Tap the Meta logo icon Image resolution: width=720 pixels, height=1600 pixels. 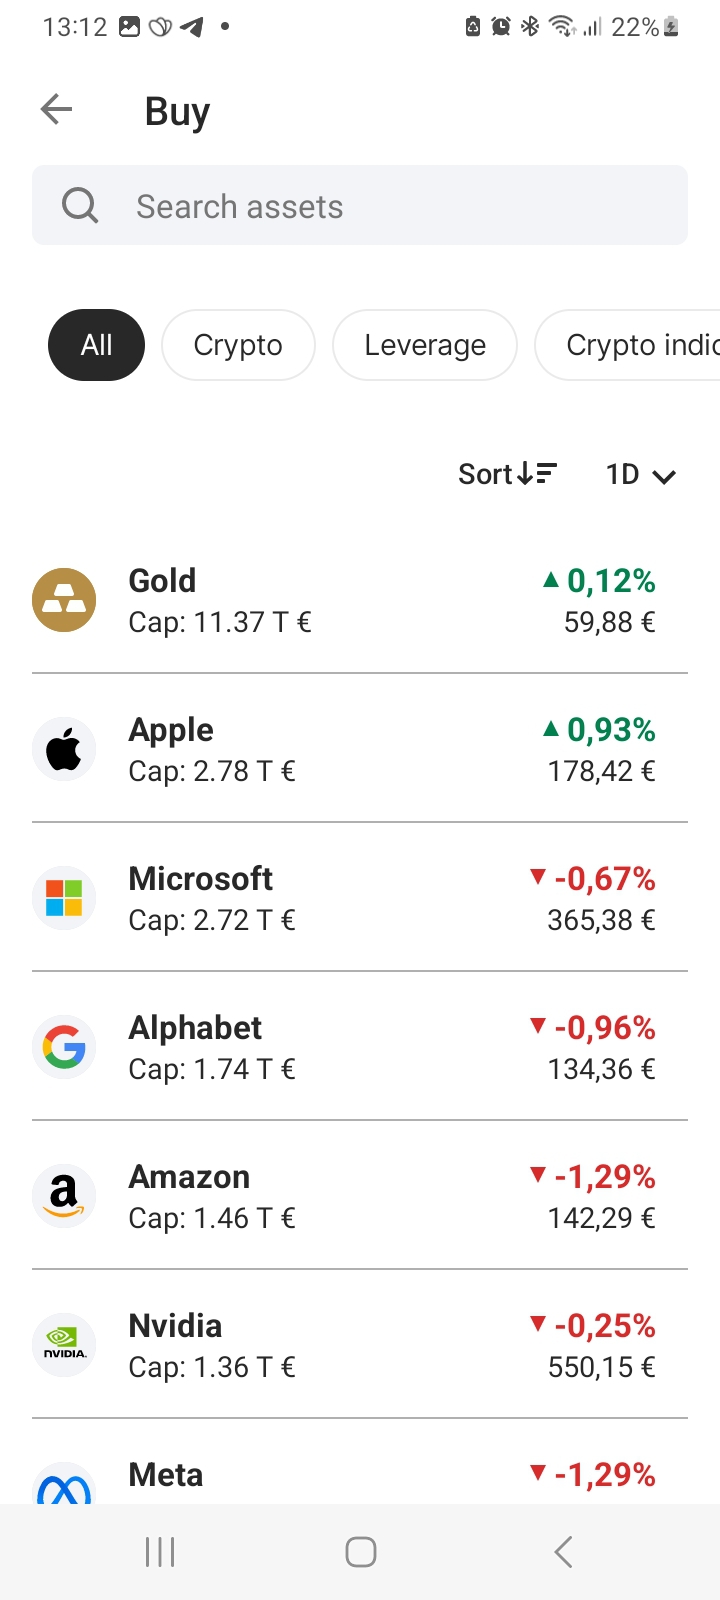pyautogui.click(x=64, y=1487)
